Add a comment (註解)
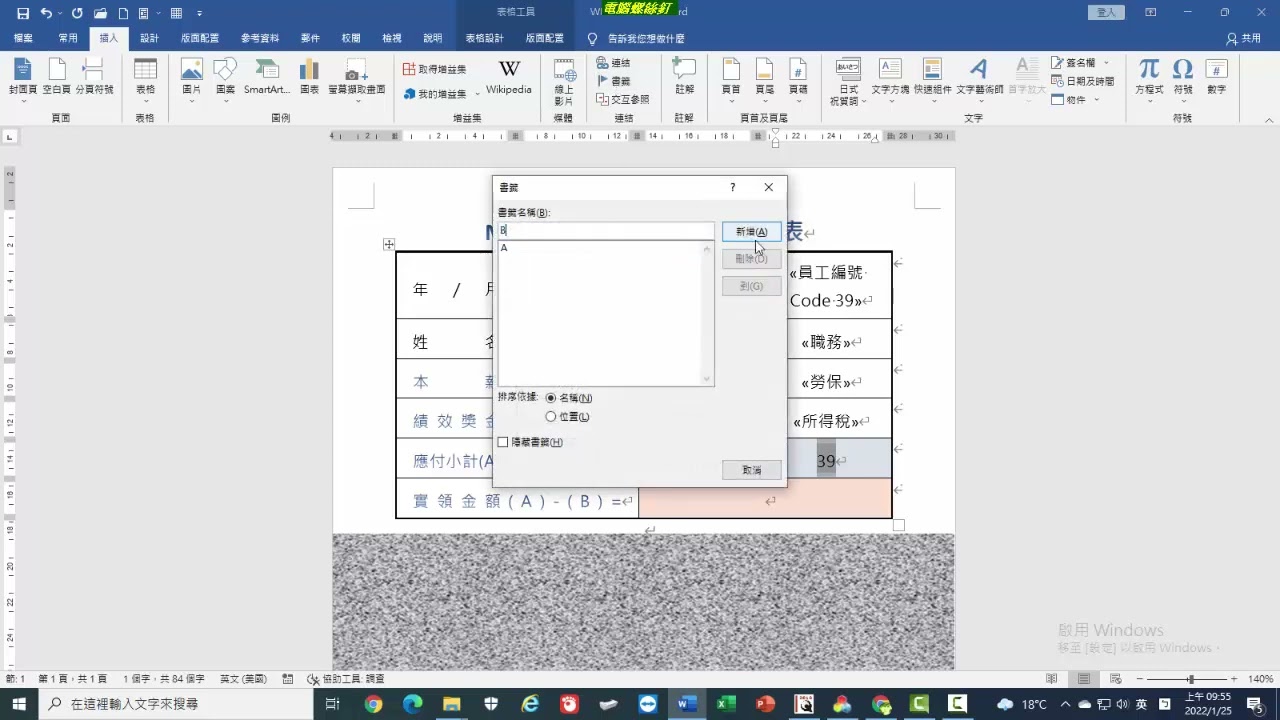This screenshot has width=1280, height=720. pyautogui.click(x=684, y=76)
